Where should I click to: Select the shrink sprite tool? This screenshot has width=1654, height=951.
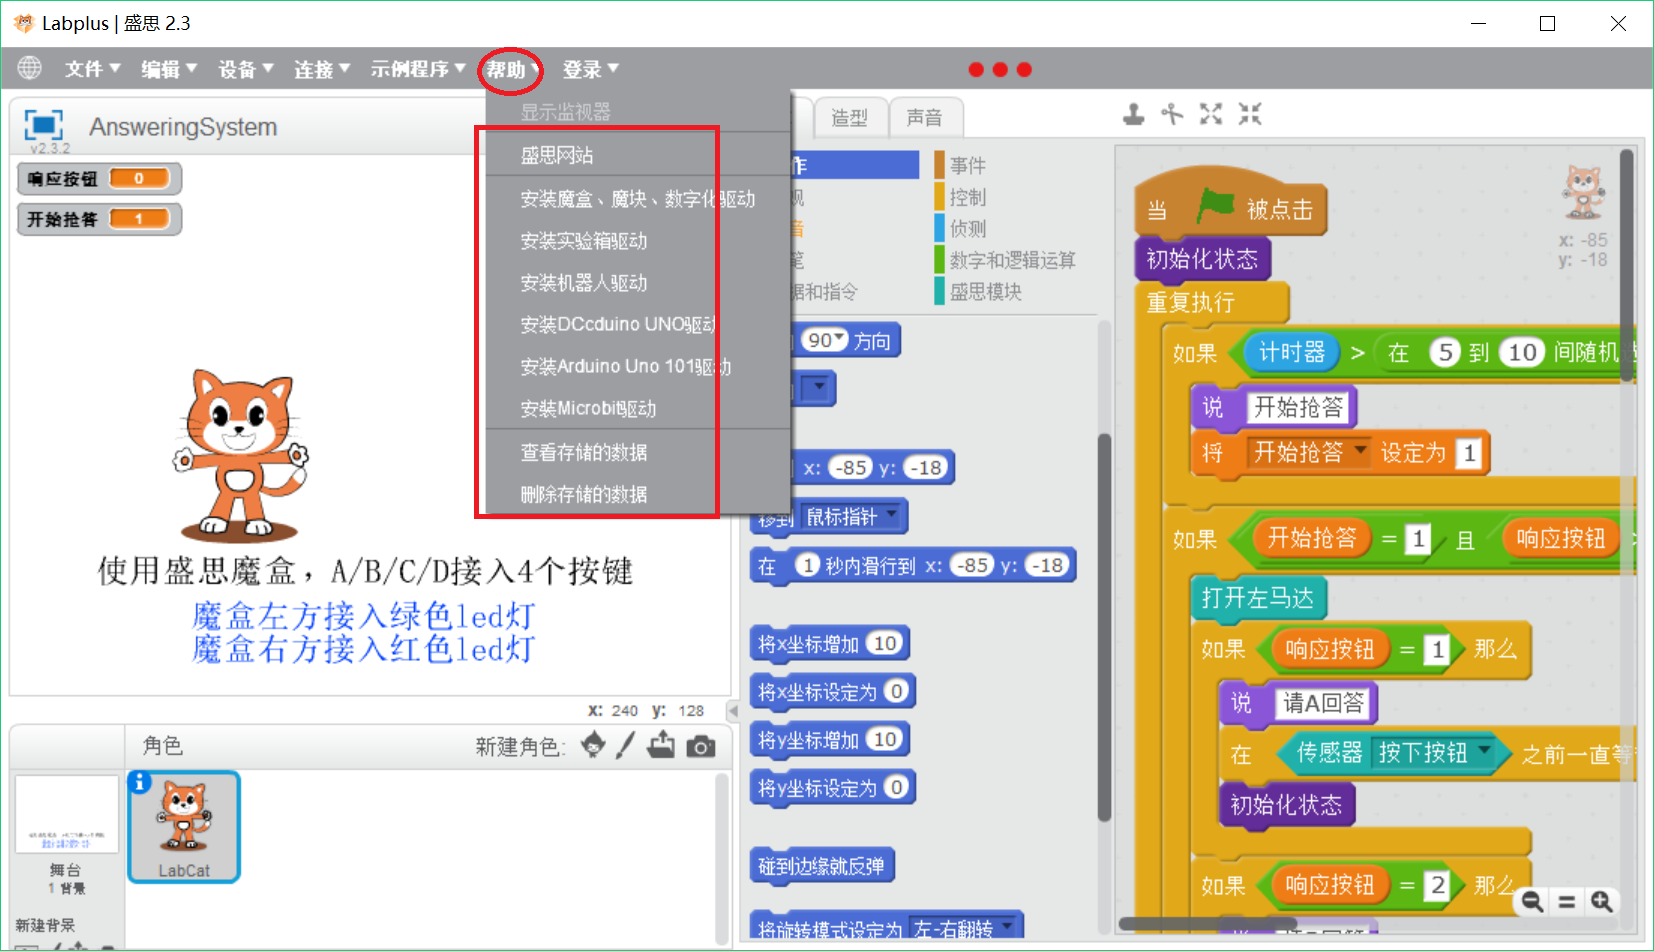pos(1250,114)
